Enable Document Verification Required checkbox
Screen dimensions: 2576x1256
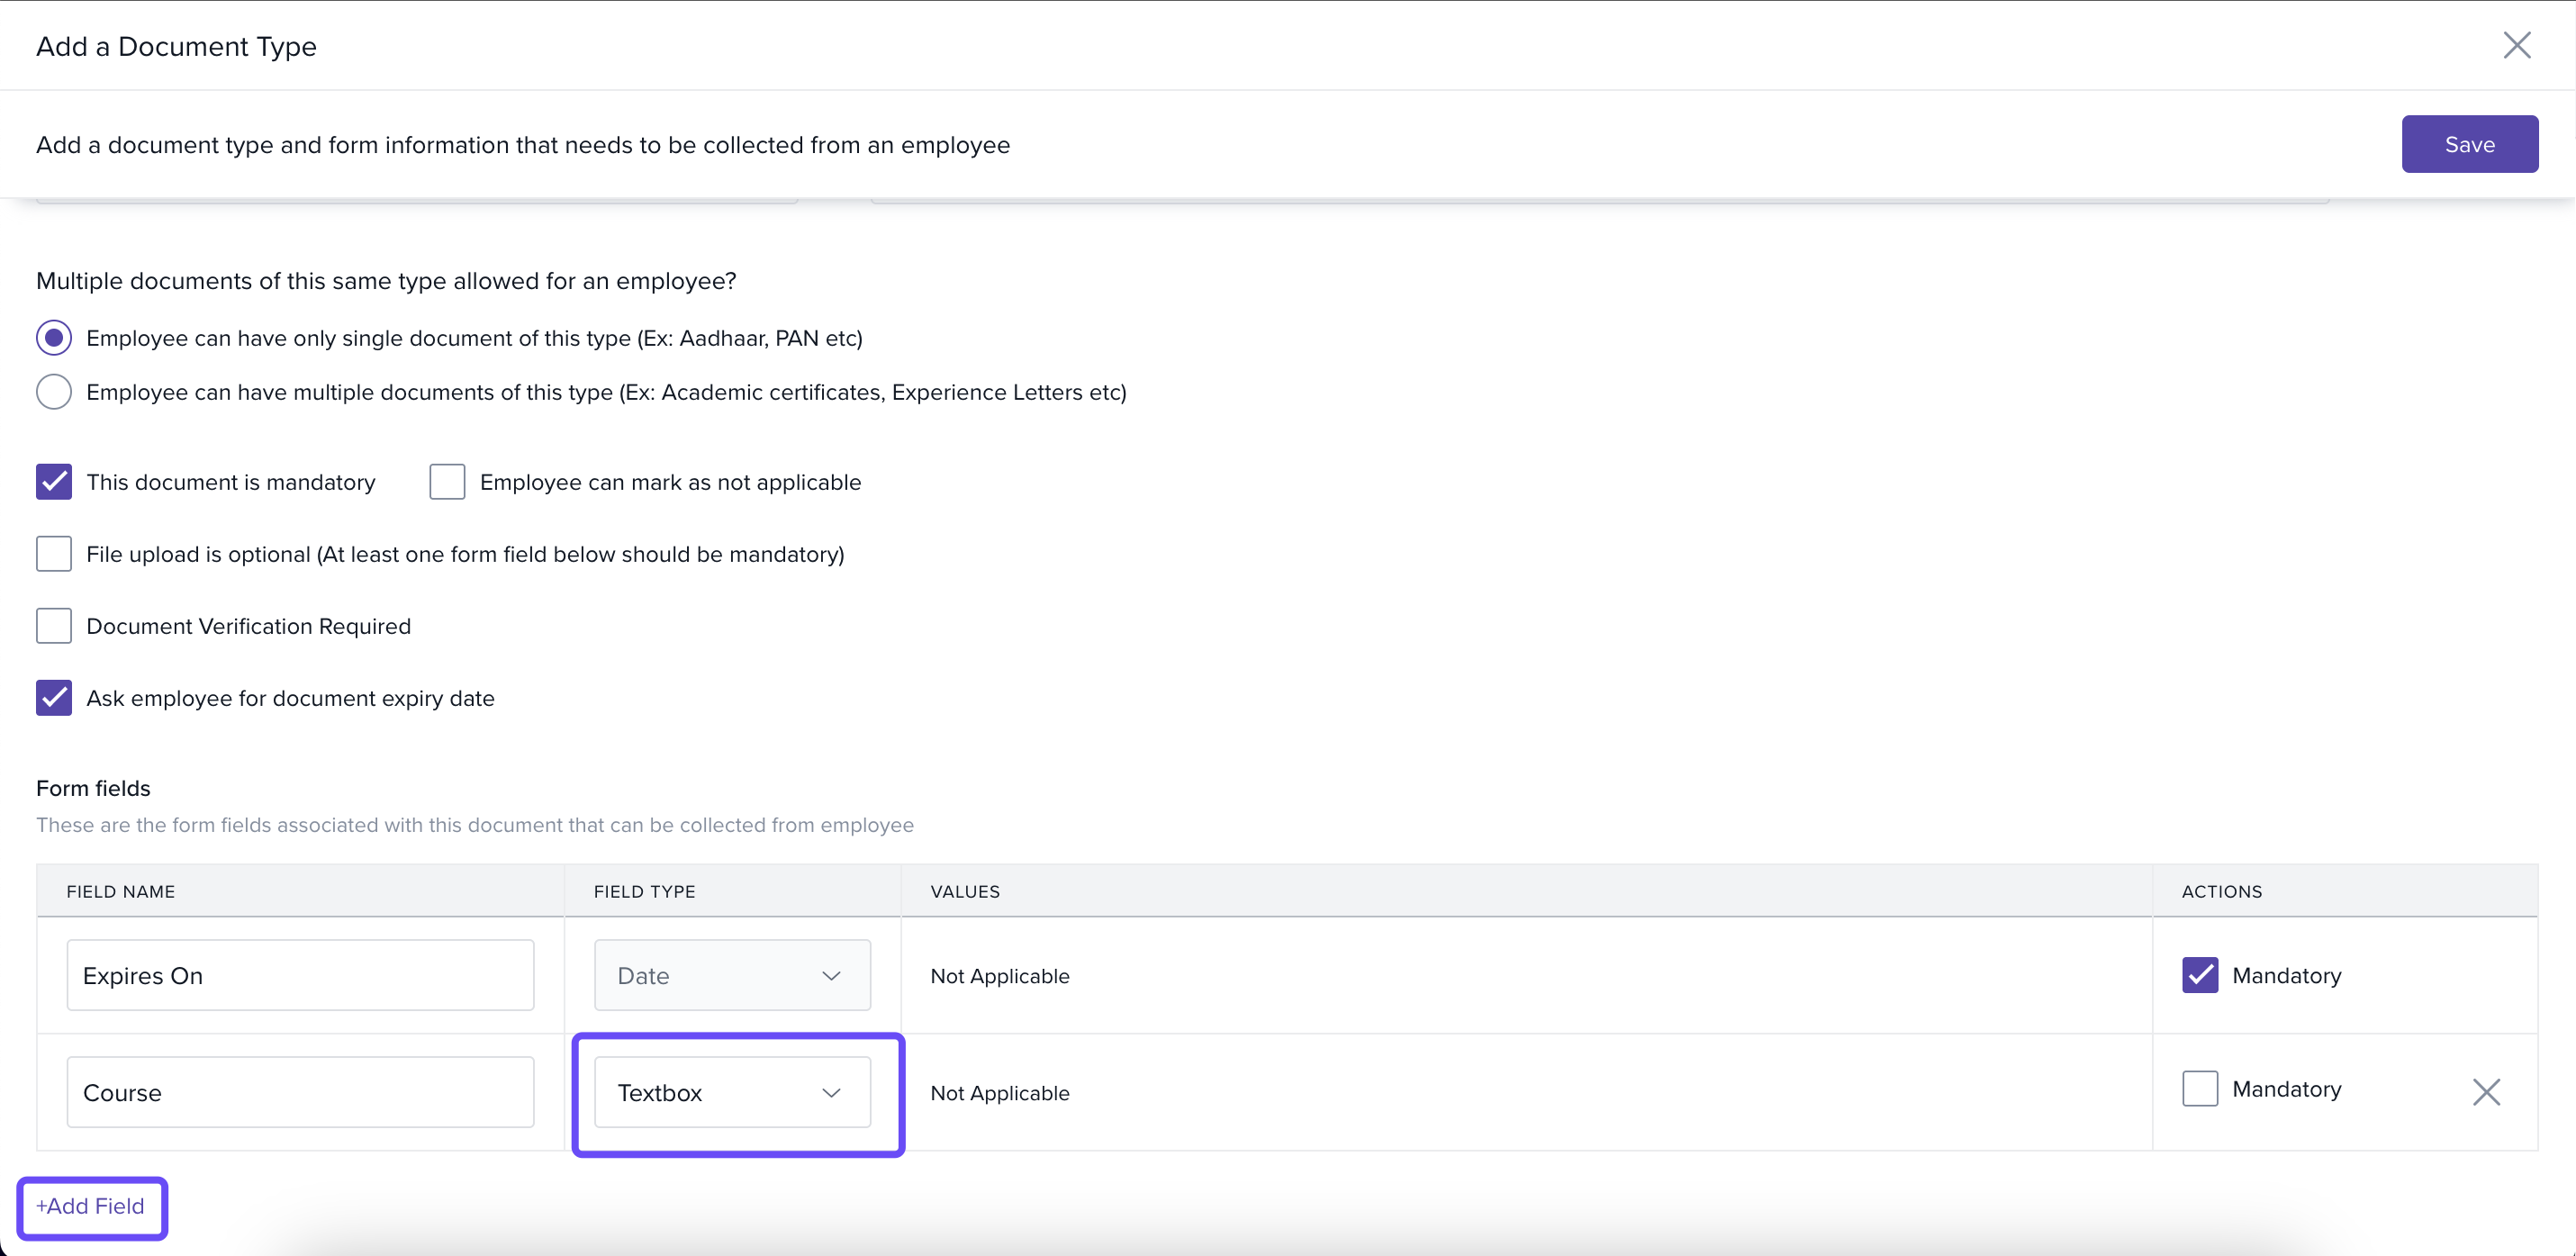coord(54,626)
